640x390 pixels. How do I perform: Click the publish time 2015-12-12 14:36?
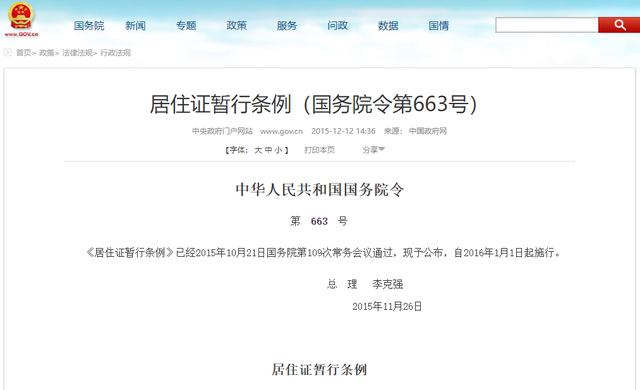(x=343, y=131)
